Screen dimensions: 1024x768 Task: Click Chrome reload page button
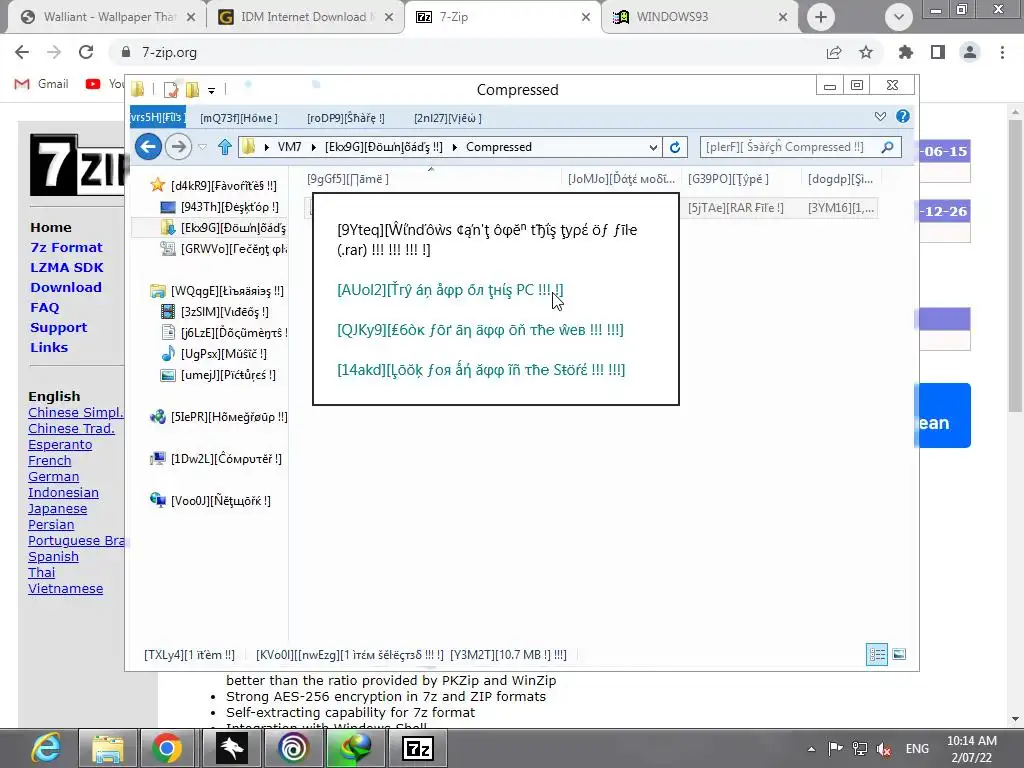86,52
